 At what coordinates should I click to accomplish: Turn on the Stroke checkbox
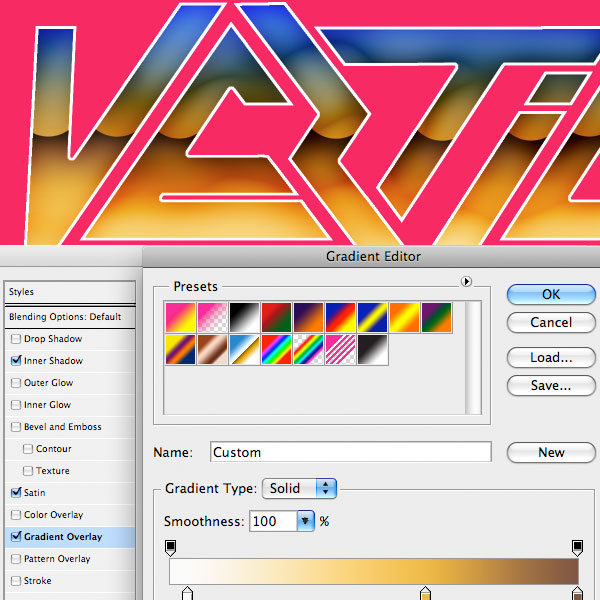click(x=16, y=580)
